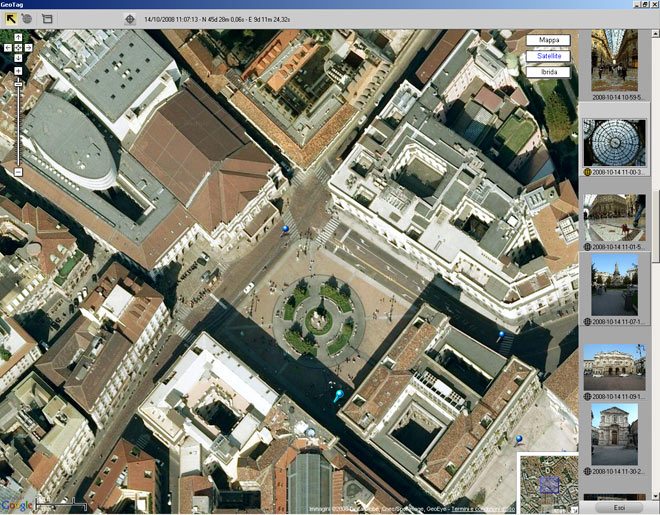Pan the map up with arrow button
The width and height of the screenshot is (660, 515).
[x=18, y=37]
